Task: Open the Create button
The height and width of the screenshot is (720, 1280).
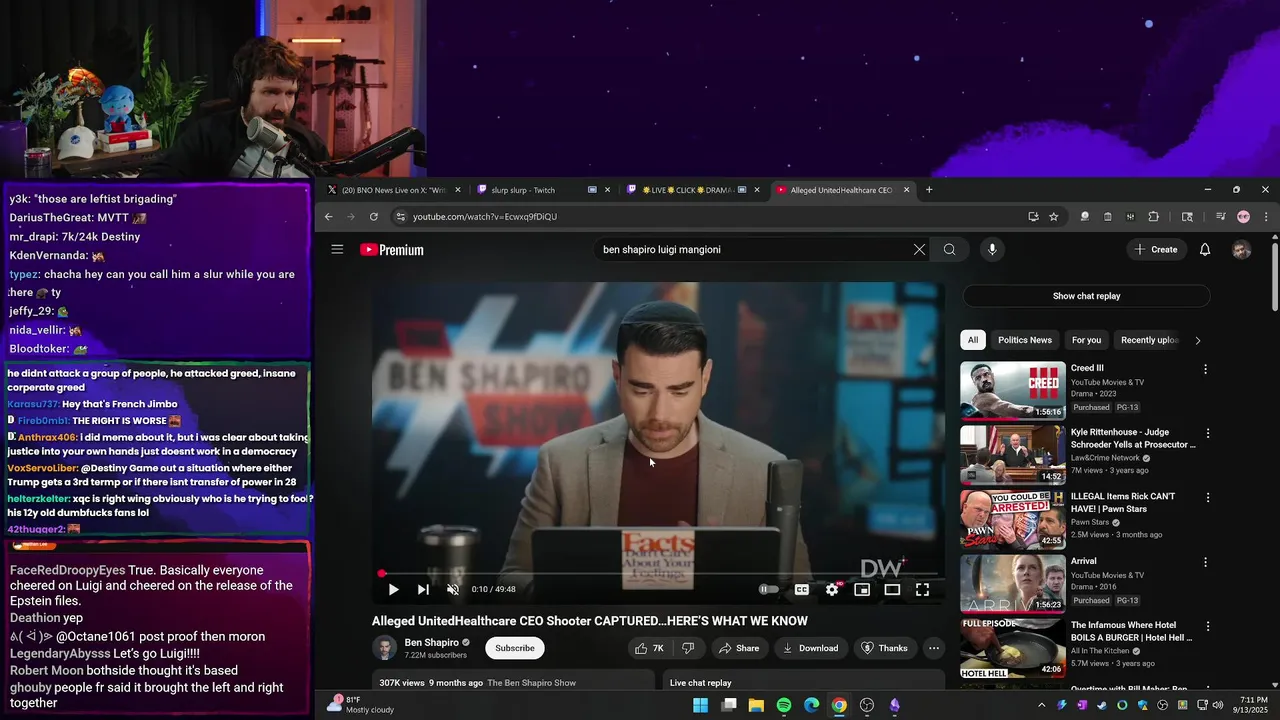Action: [1156, 249]
